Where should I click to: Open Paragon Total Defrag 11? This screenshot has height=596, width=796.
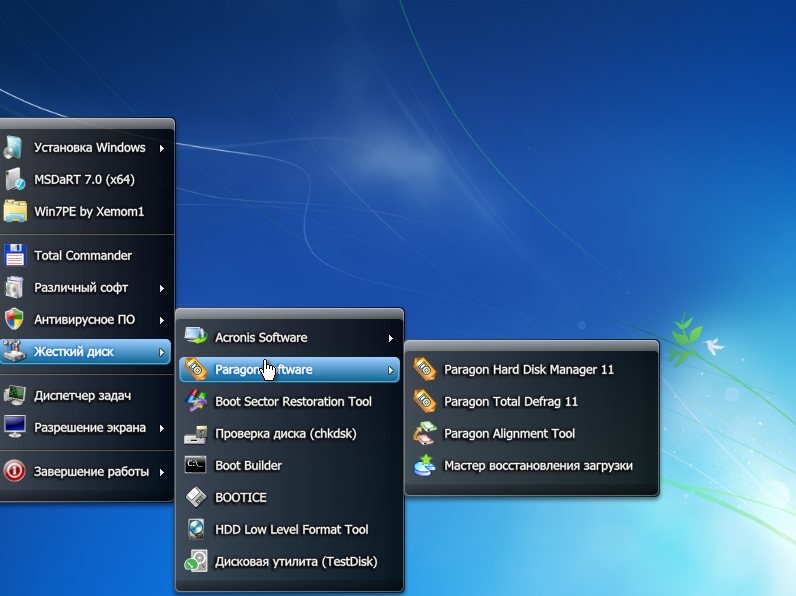[x=510, y=402]
